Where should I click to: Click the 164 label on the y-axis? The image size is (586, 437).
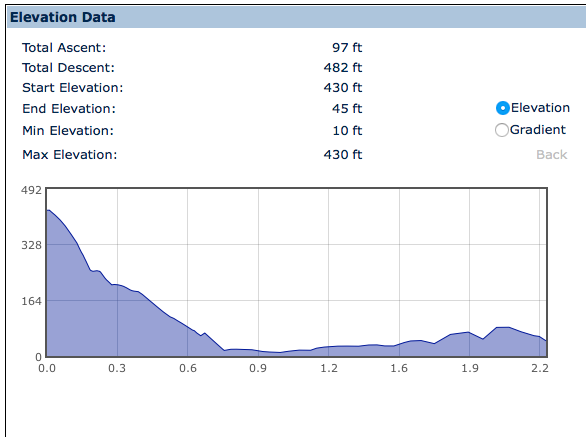coord(31,301)
